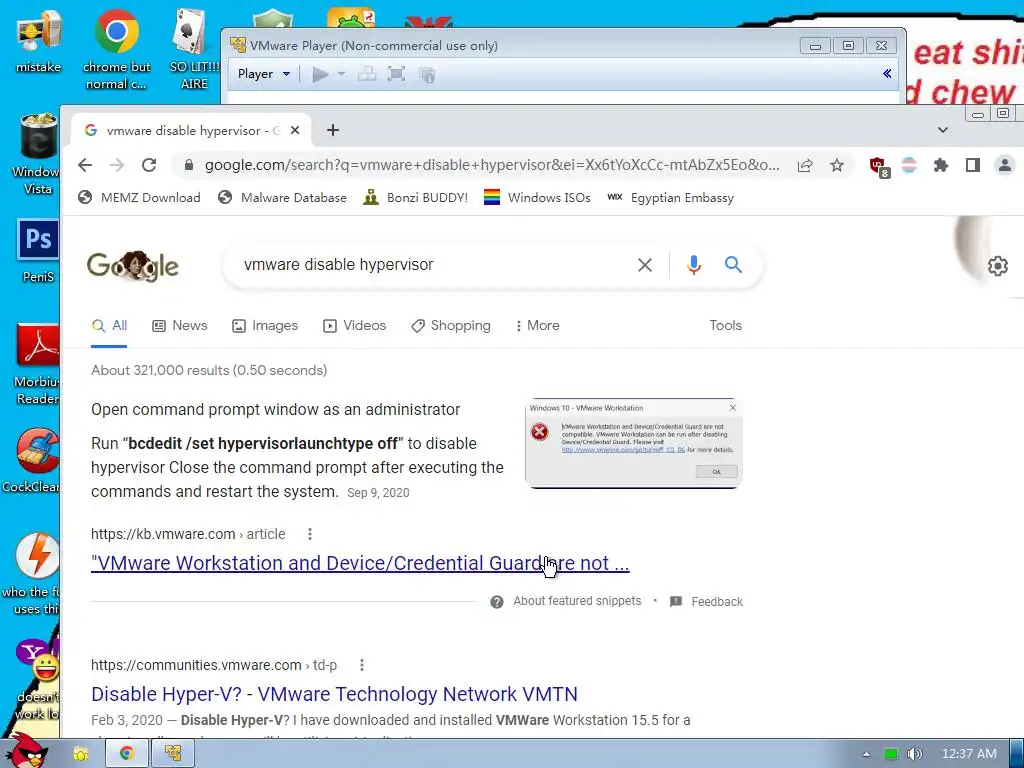Image resolution: width=1024 pixels, height=768 pixels.
Task: Click the Angry Birds start button
Action: pyautogui.click(x=27, y=751)
